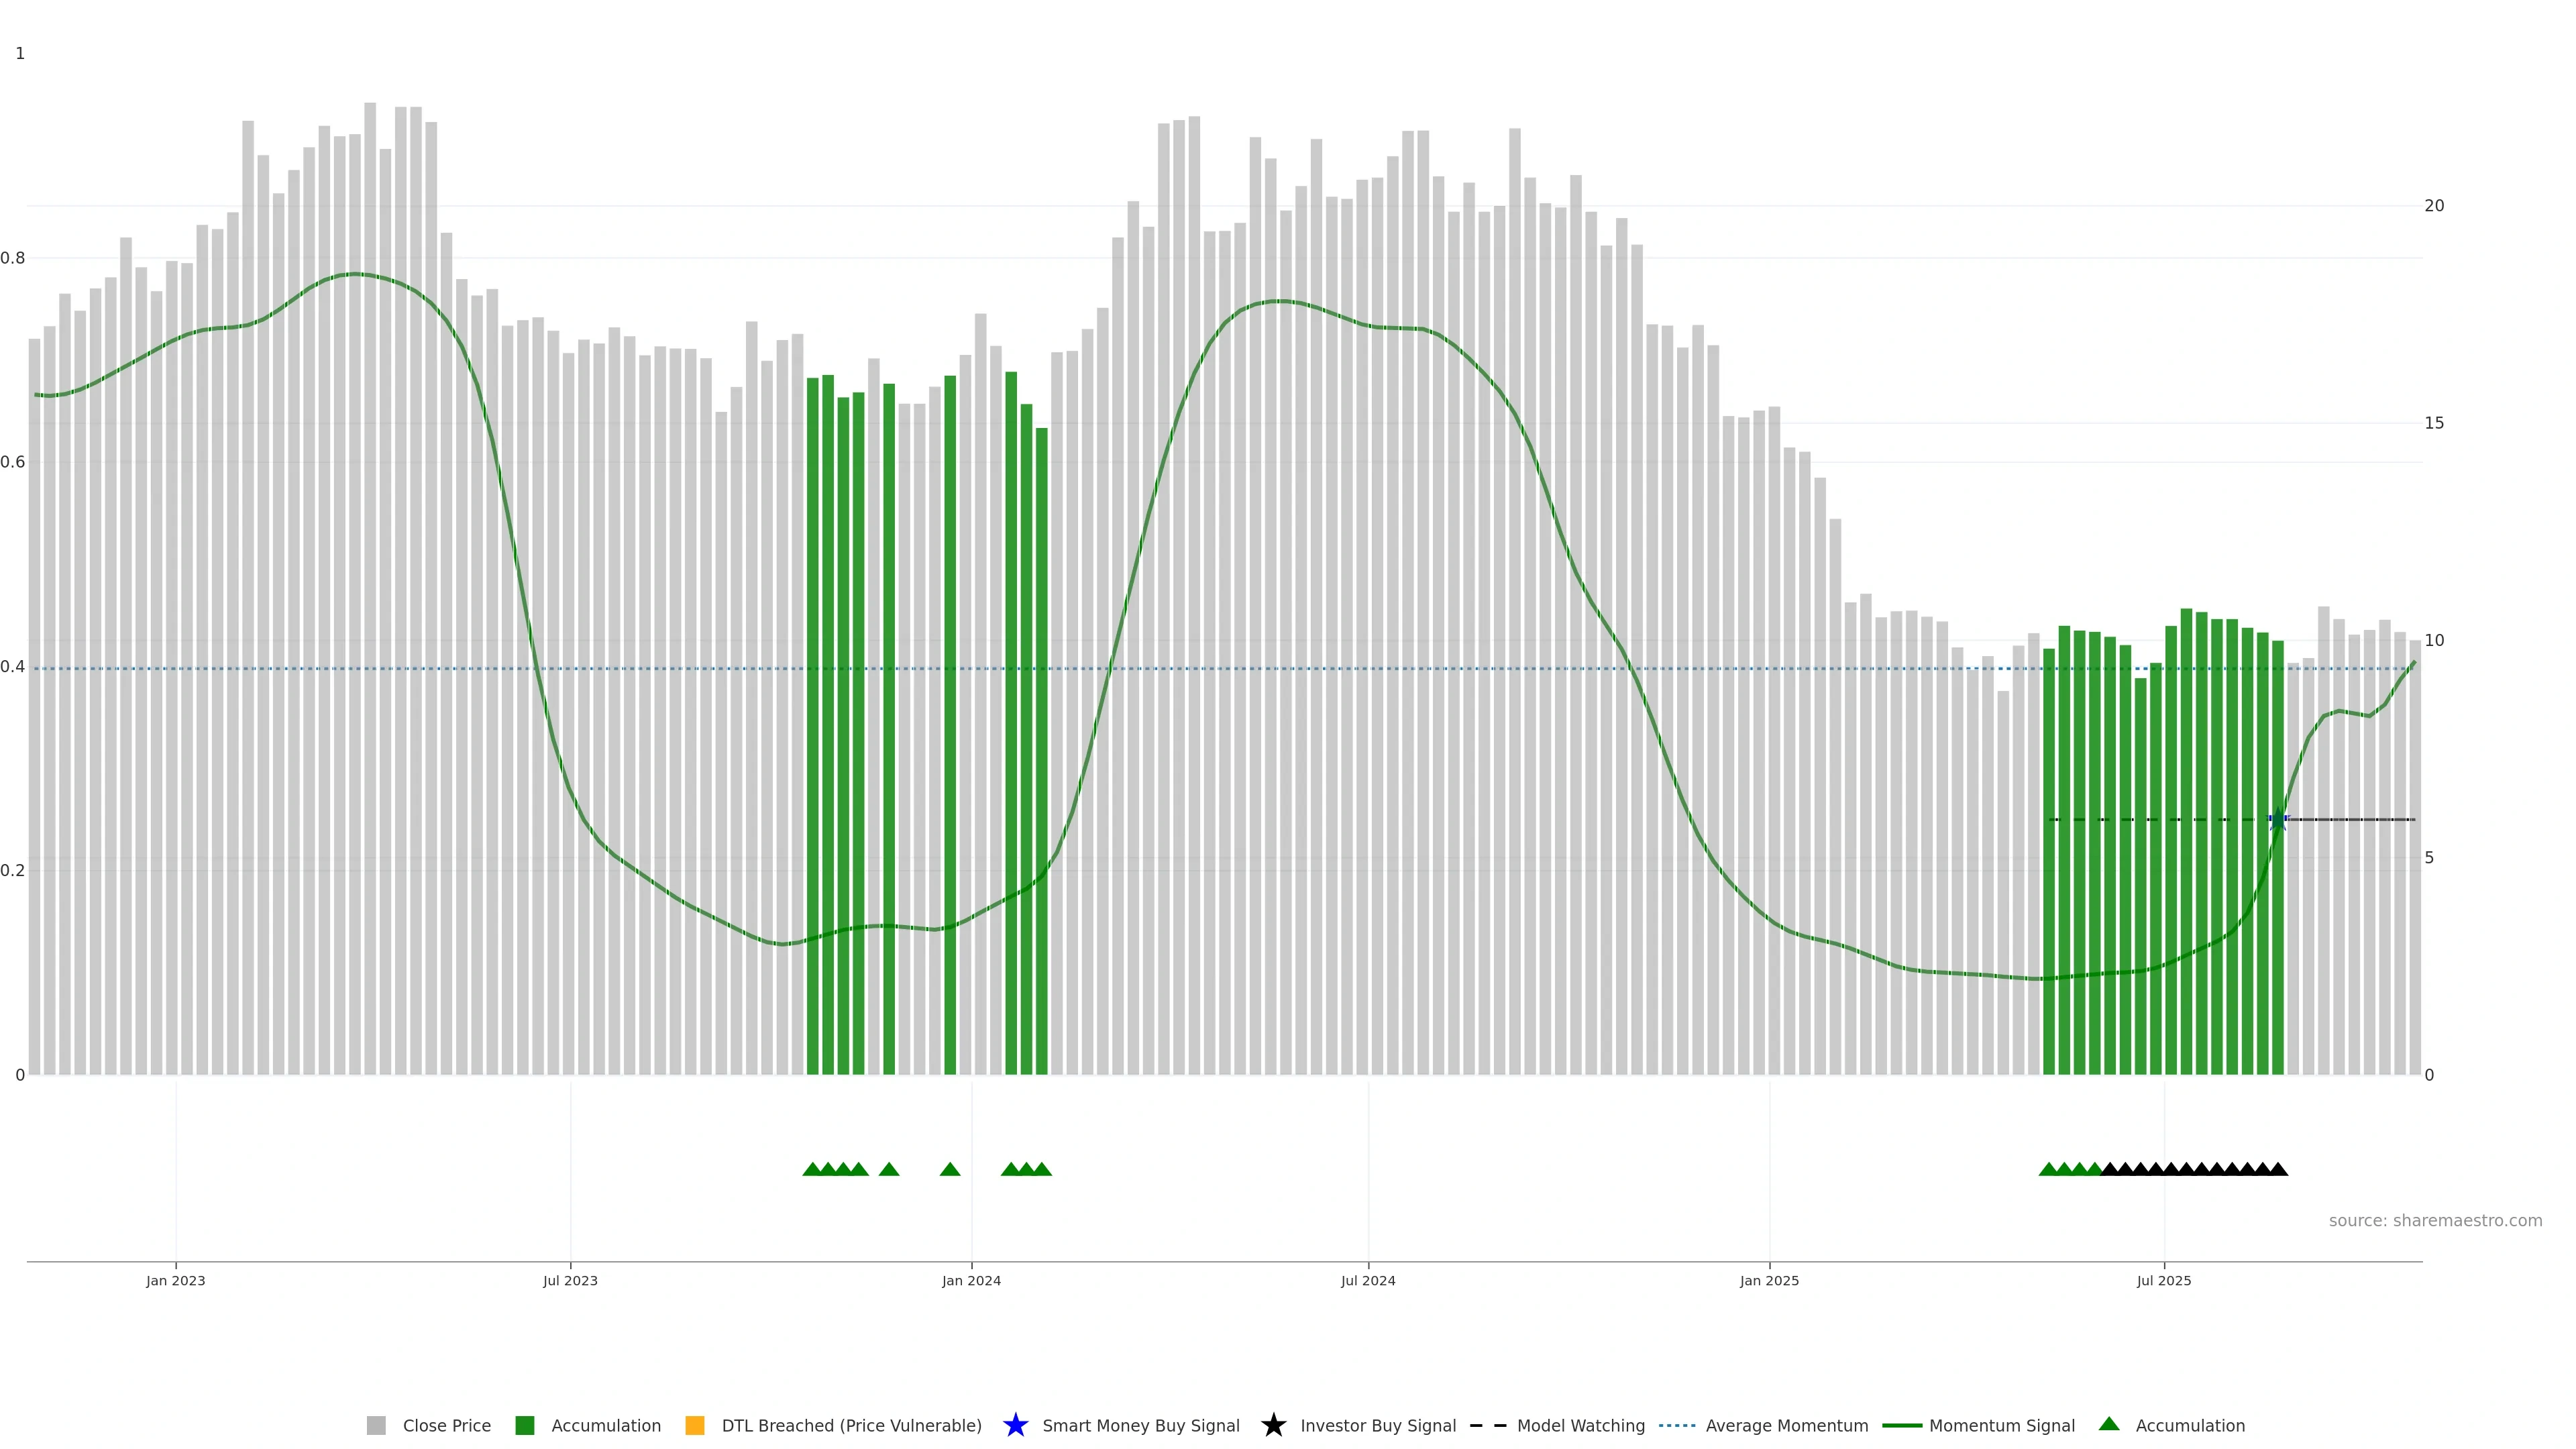2576x1449 pixels.
Task: Click the dashed Model Watching legend line
Action: [x=1487, y=1425]
